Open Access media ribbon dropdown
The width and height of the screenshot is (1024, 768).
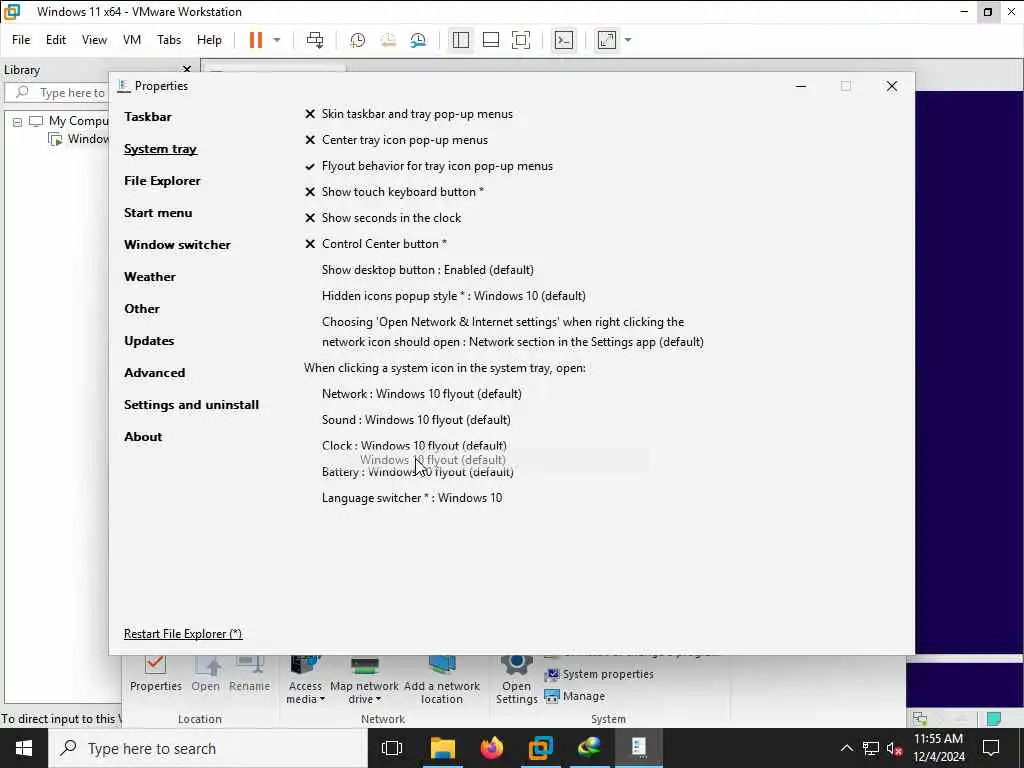pos(305,680)
